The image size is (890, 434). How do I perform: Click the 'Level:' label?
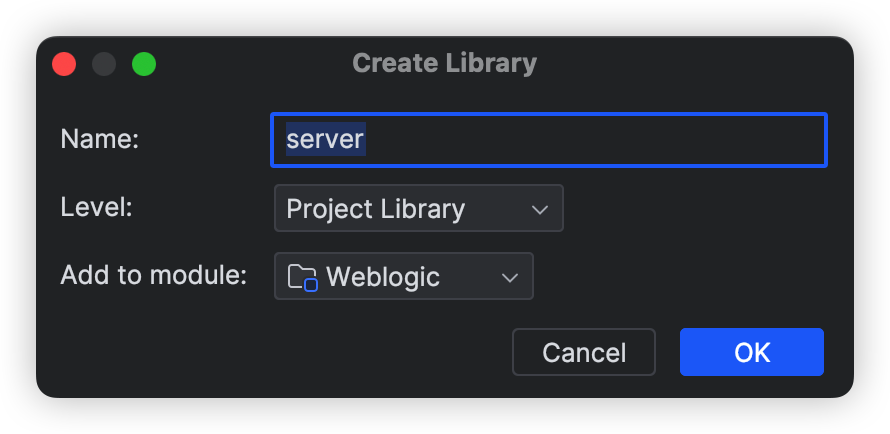96,208
